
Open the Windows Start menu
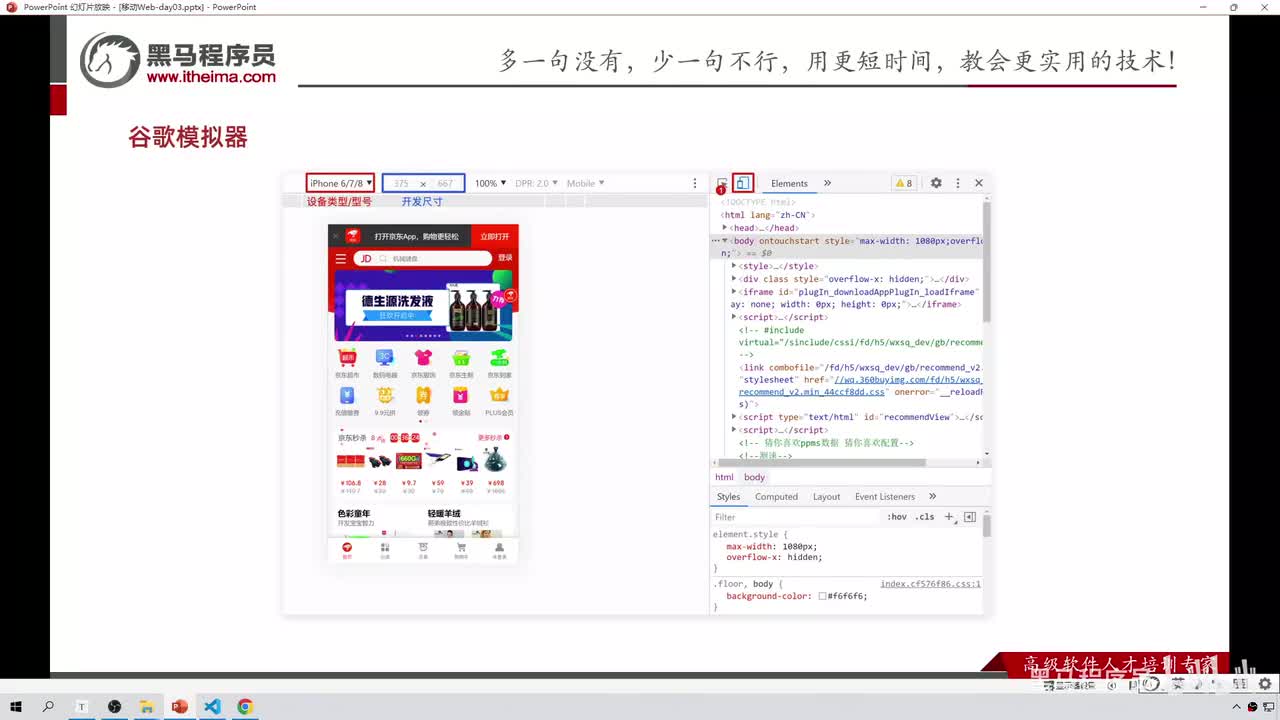point(16,707)
